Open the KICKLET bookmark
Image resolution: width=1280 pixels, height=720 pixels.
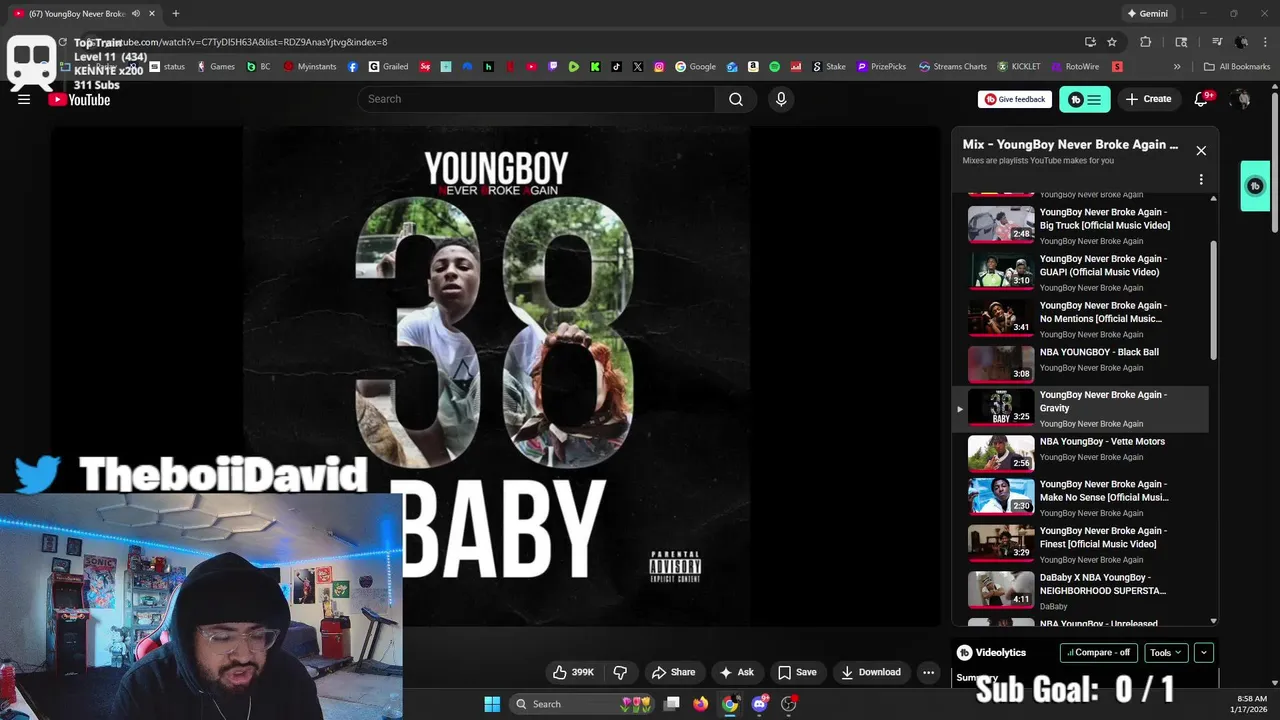click(x=1019, y=67)
